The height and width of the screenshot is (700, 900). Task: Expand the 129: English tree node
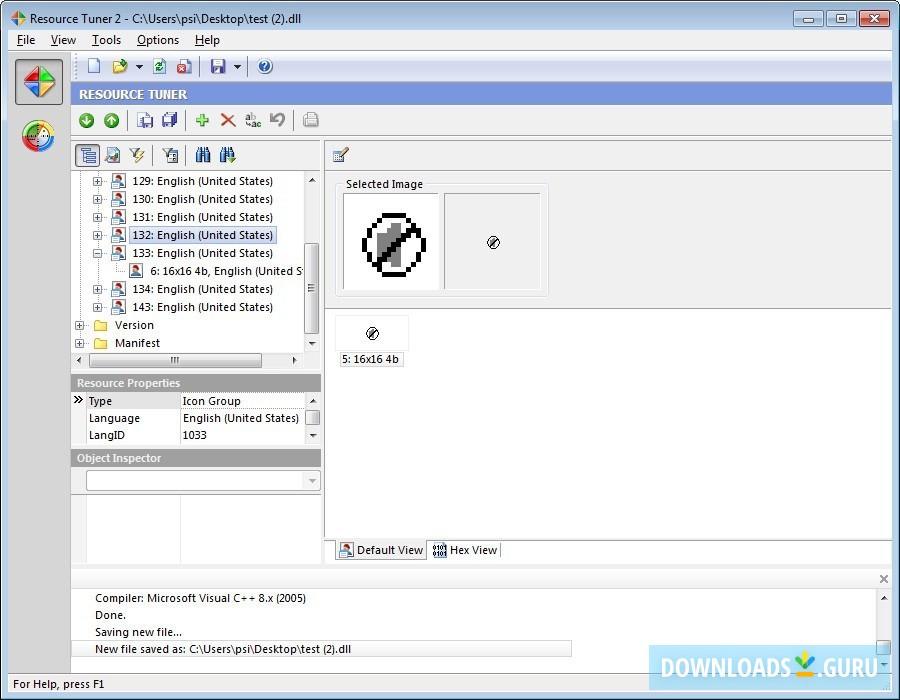(x=98, y=181)
